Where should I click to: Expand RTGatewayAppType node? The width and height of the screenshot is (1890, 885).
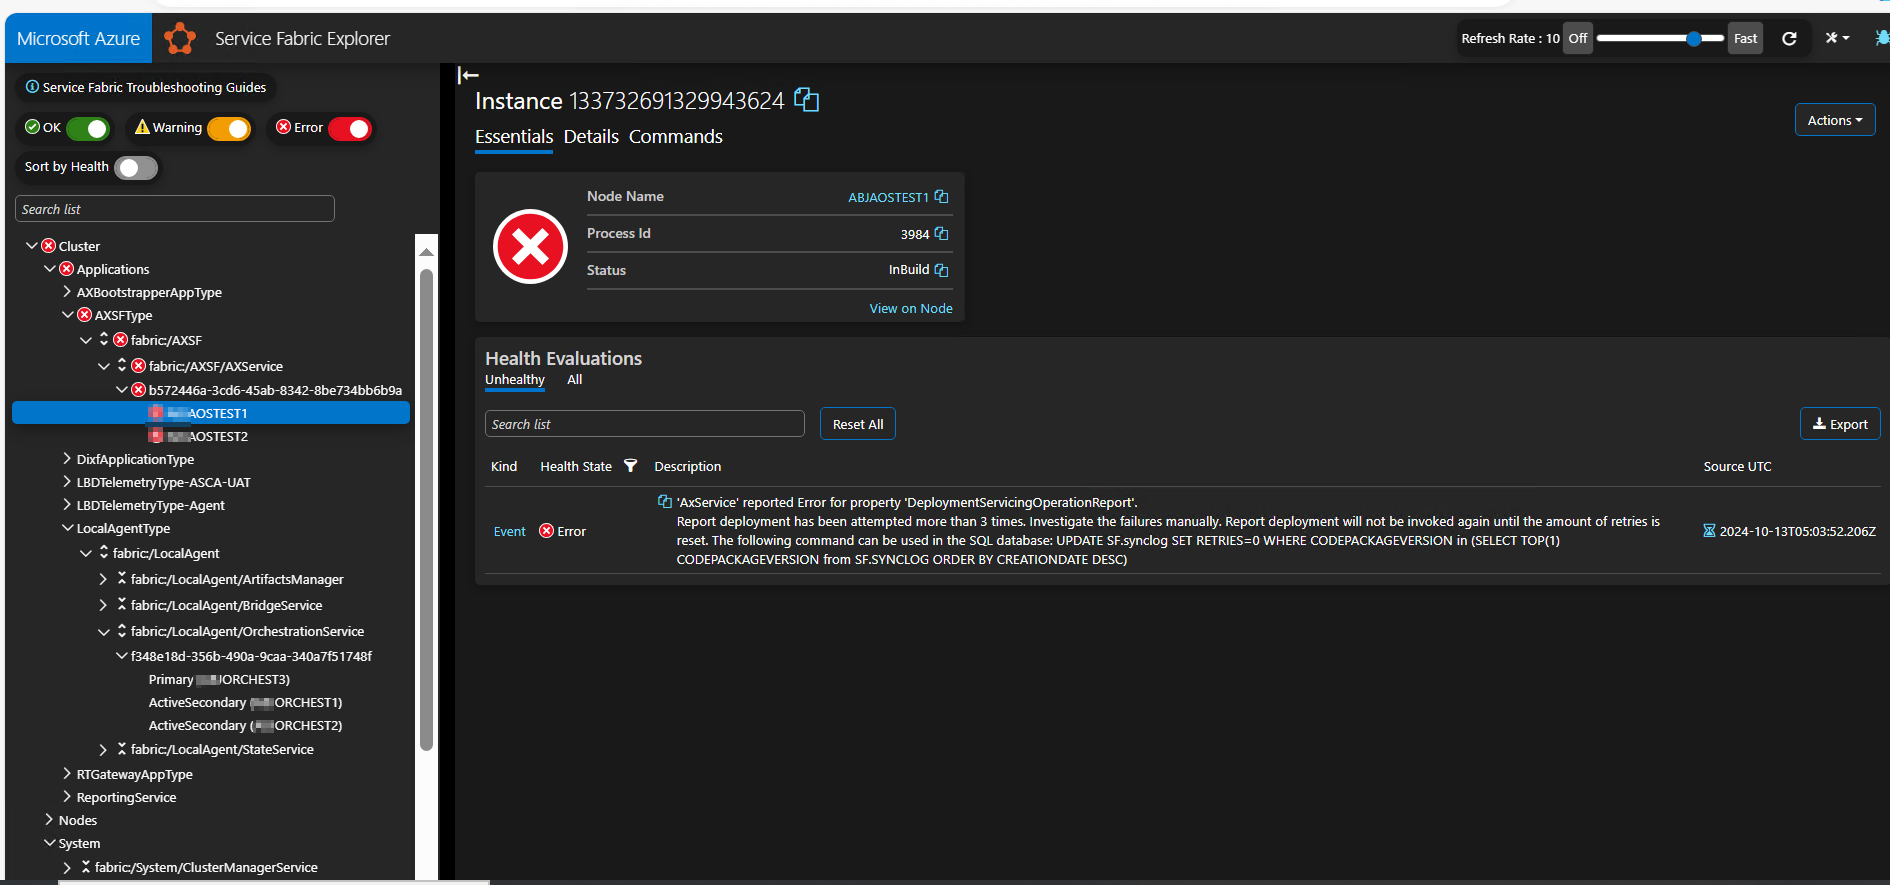67,774
